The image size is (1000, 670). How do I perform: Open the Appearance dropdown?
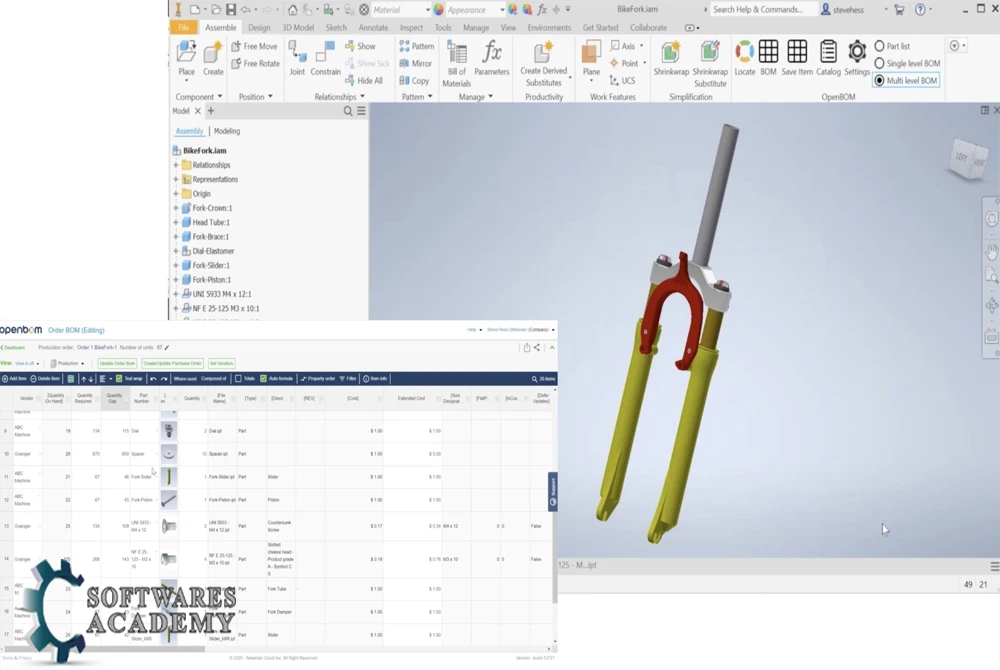click(502, 10)
